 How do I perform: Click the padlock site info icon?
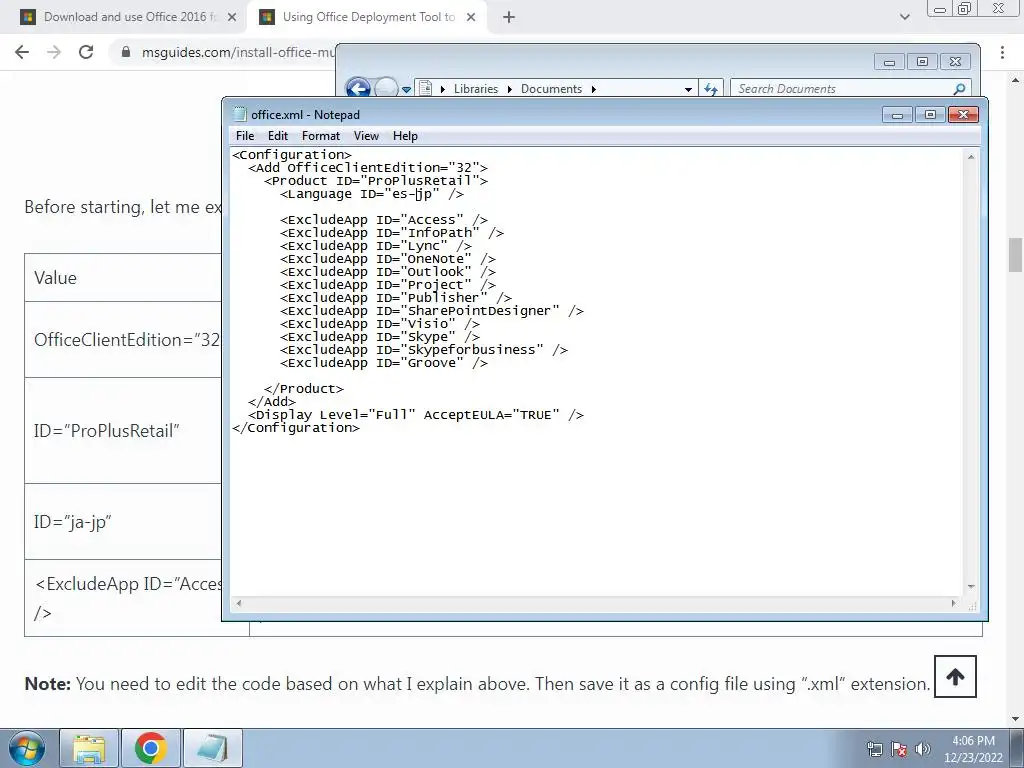click(126, 52)
